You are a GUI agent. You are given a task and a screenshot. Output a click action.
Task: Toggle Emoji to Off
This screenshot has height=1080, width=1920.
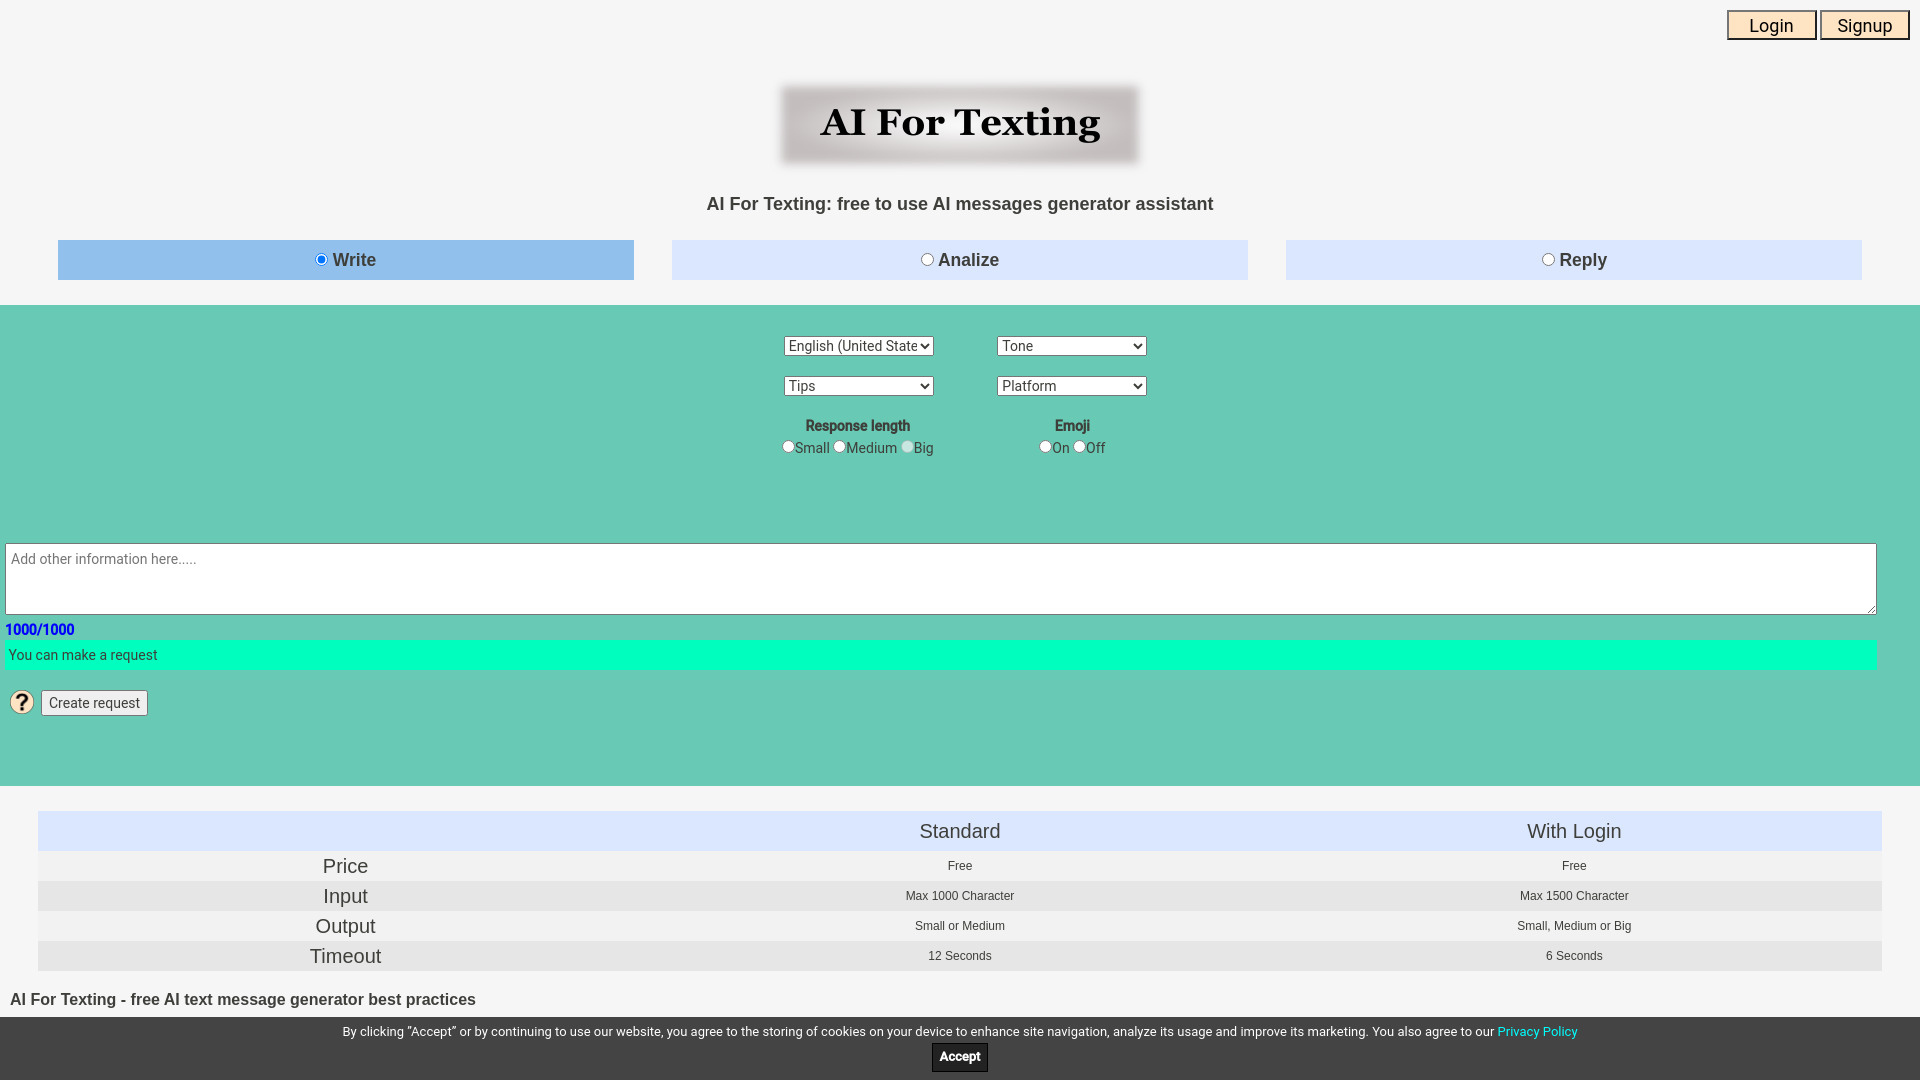pos(1079,447)
